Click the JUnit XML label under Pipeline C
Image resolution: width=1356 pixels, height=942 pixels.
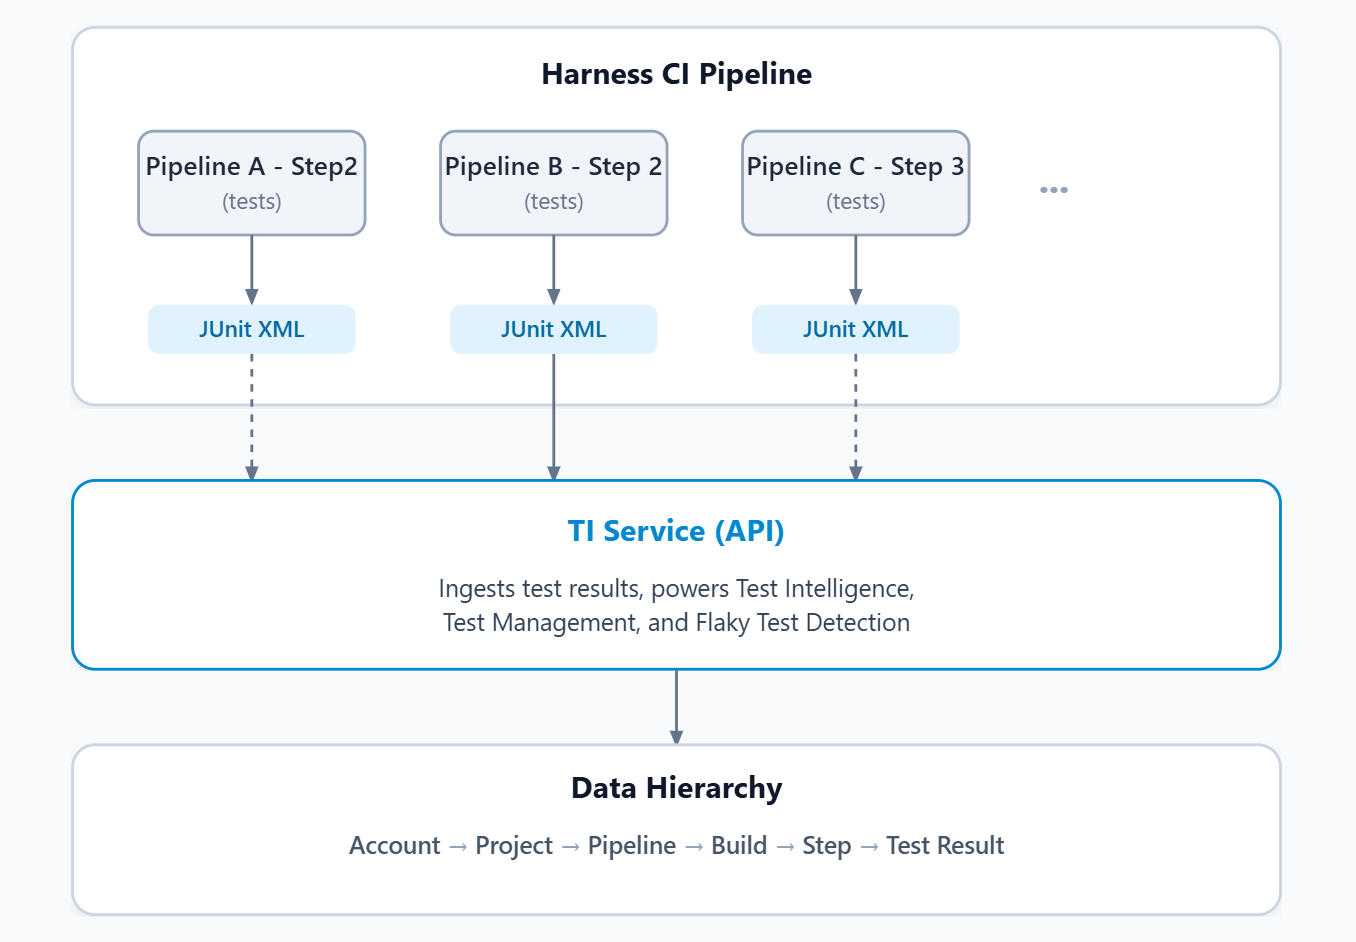coord(856,330)
